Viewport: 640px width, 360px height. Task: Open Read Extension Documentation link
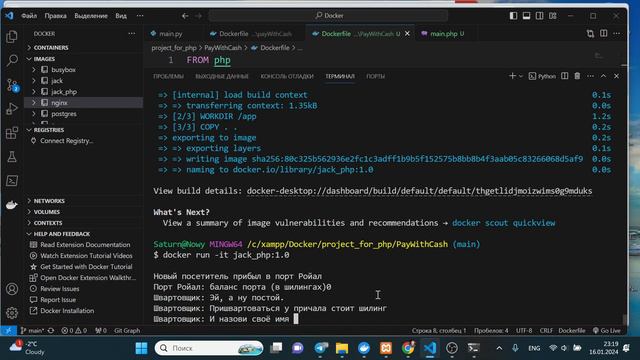[85, 245]
